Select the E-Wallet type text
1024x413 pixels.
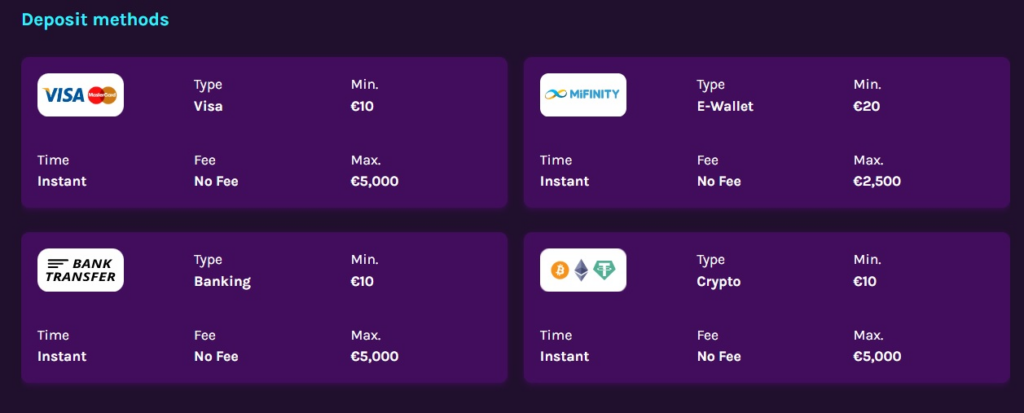click(725, 106)
